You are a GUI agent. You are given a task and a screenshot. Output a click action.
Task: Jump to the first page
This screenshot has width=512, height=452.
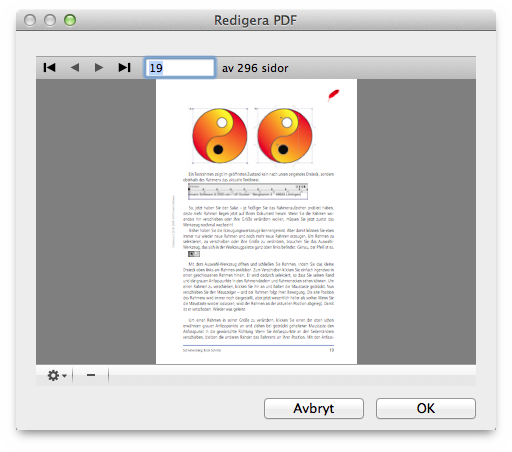coord(49,68)
